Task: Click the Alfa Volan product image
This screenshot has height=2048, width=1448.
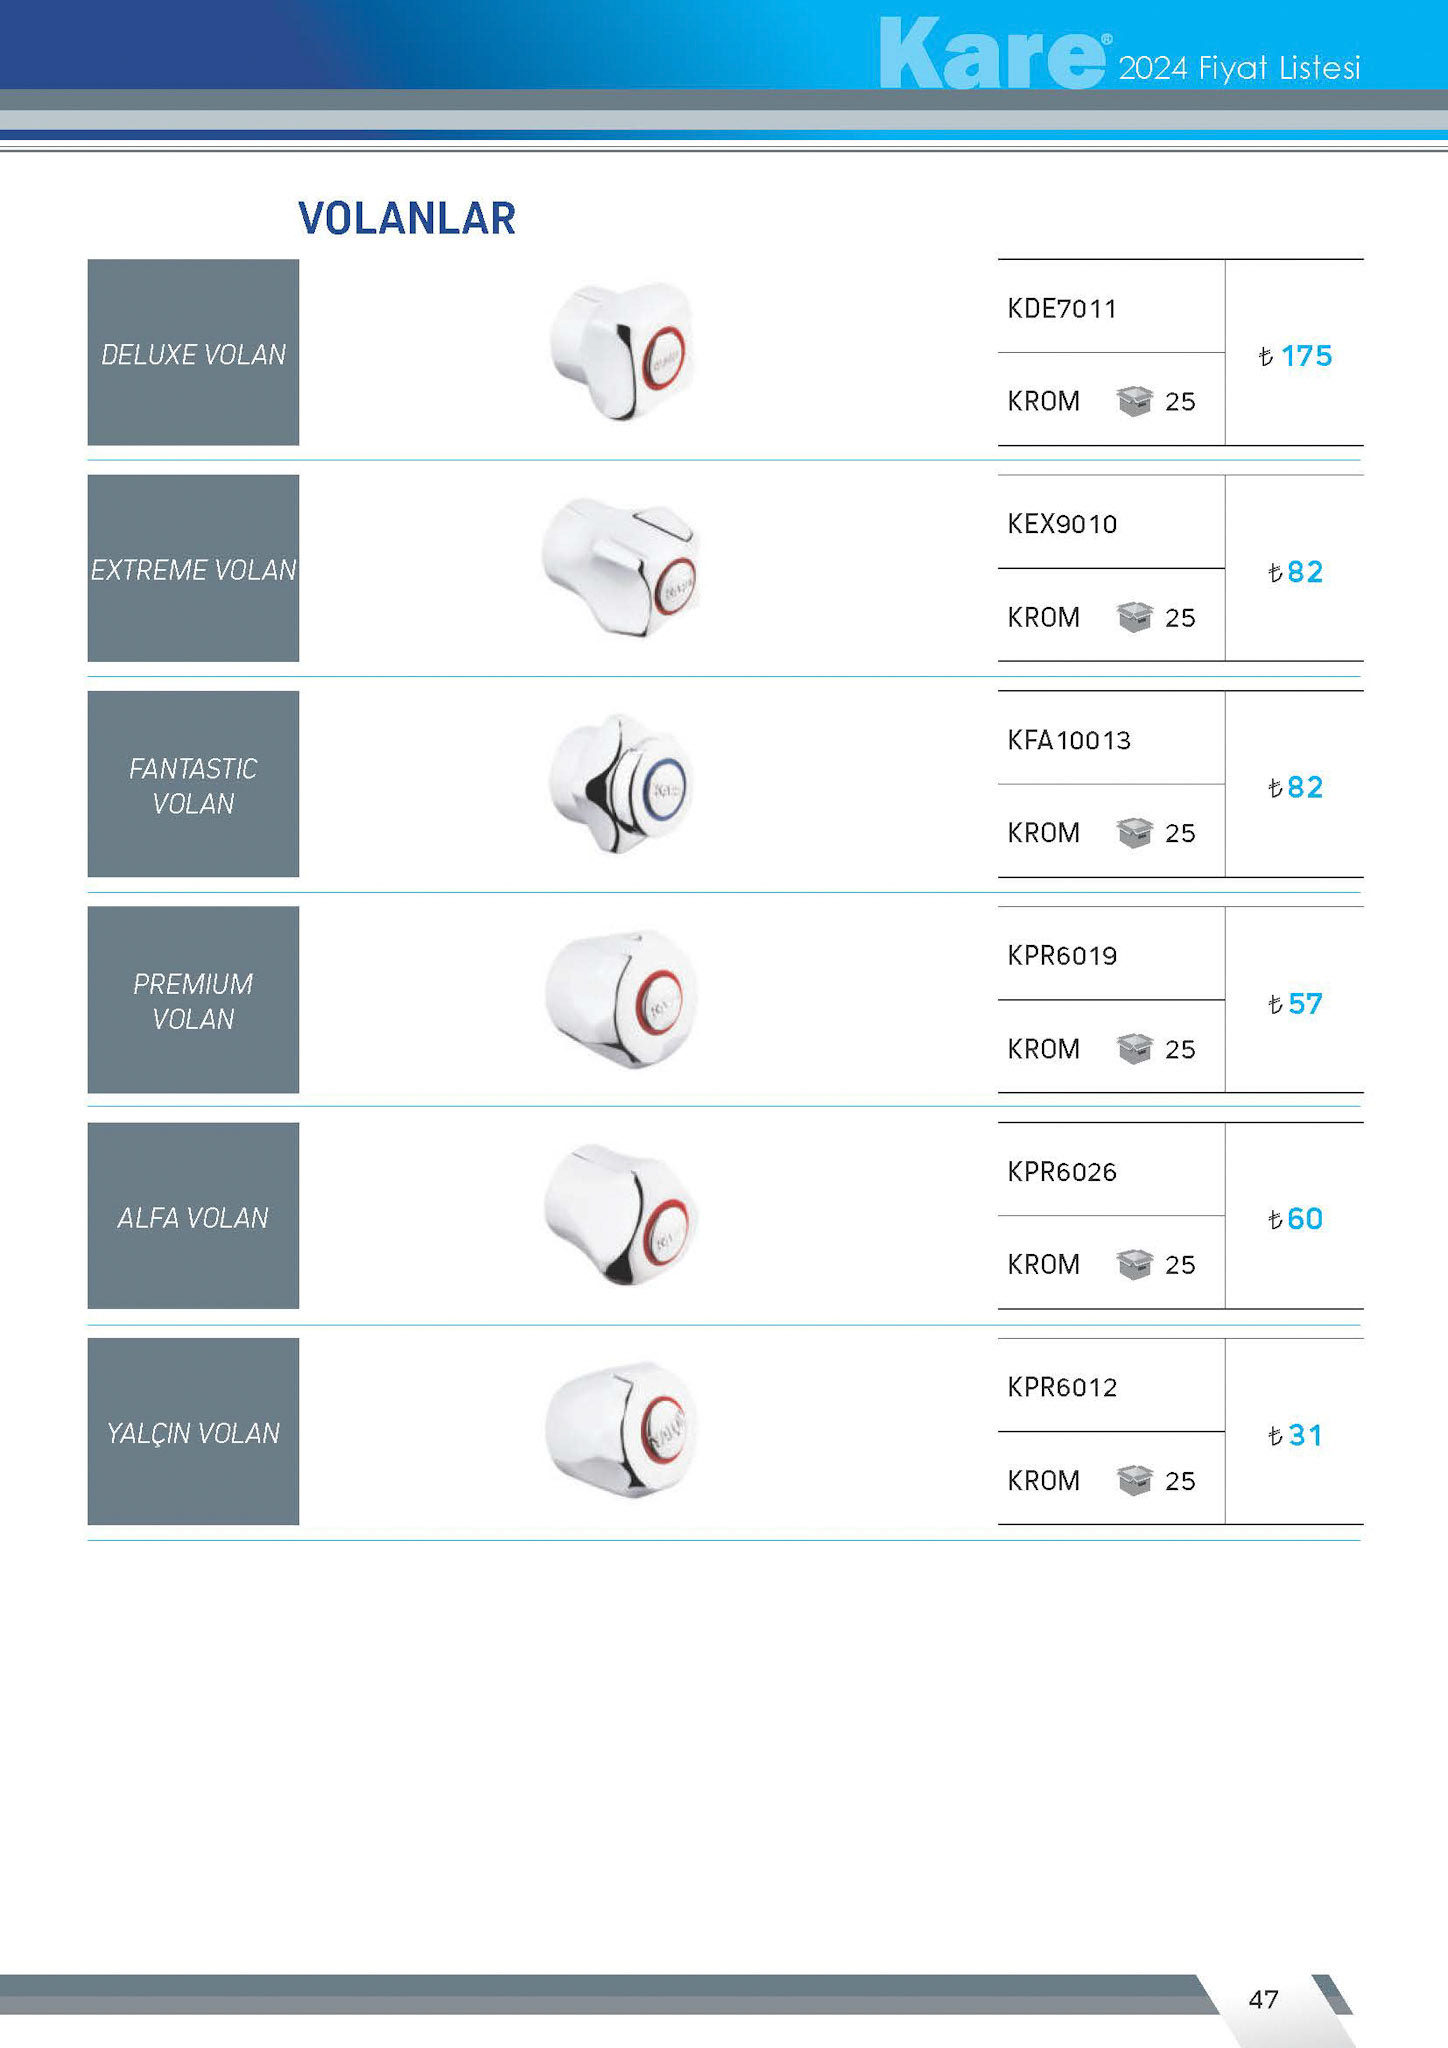Action: coord(620,1215)
